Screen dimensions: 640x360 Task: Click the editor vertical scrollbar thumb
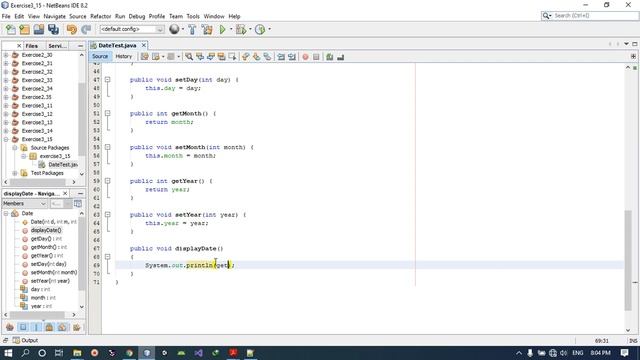tap(628, 260)
